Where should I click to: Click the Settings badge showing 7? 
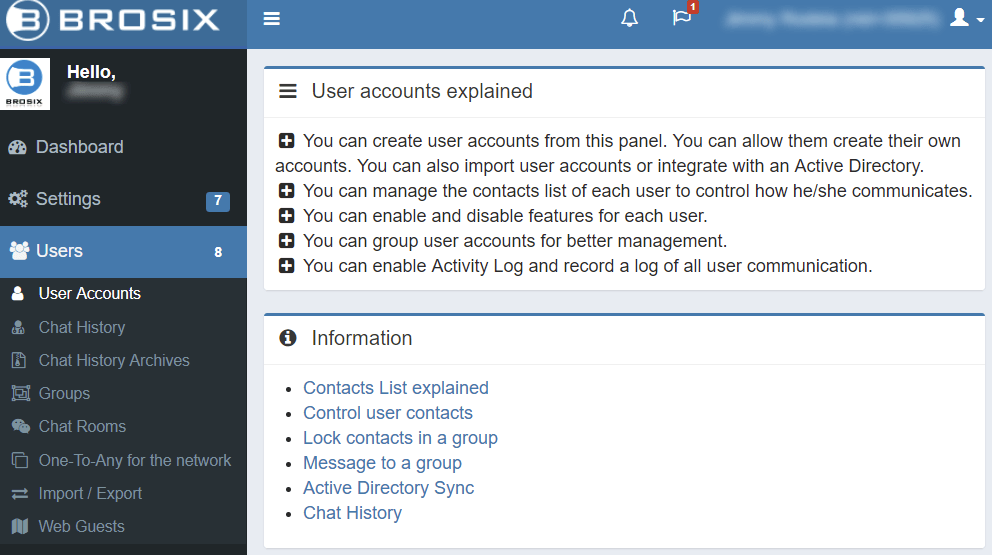click(218, 201)
